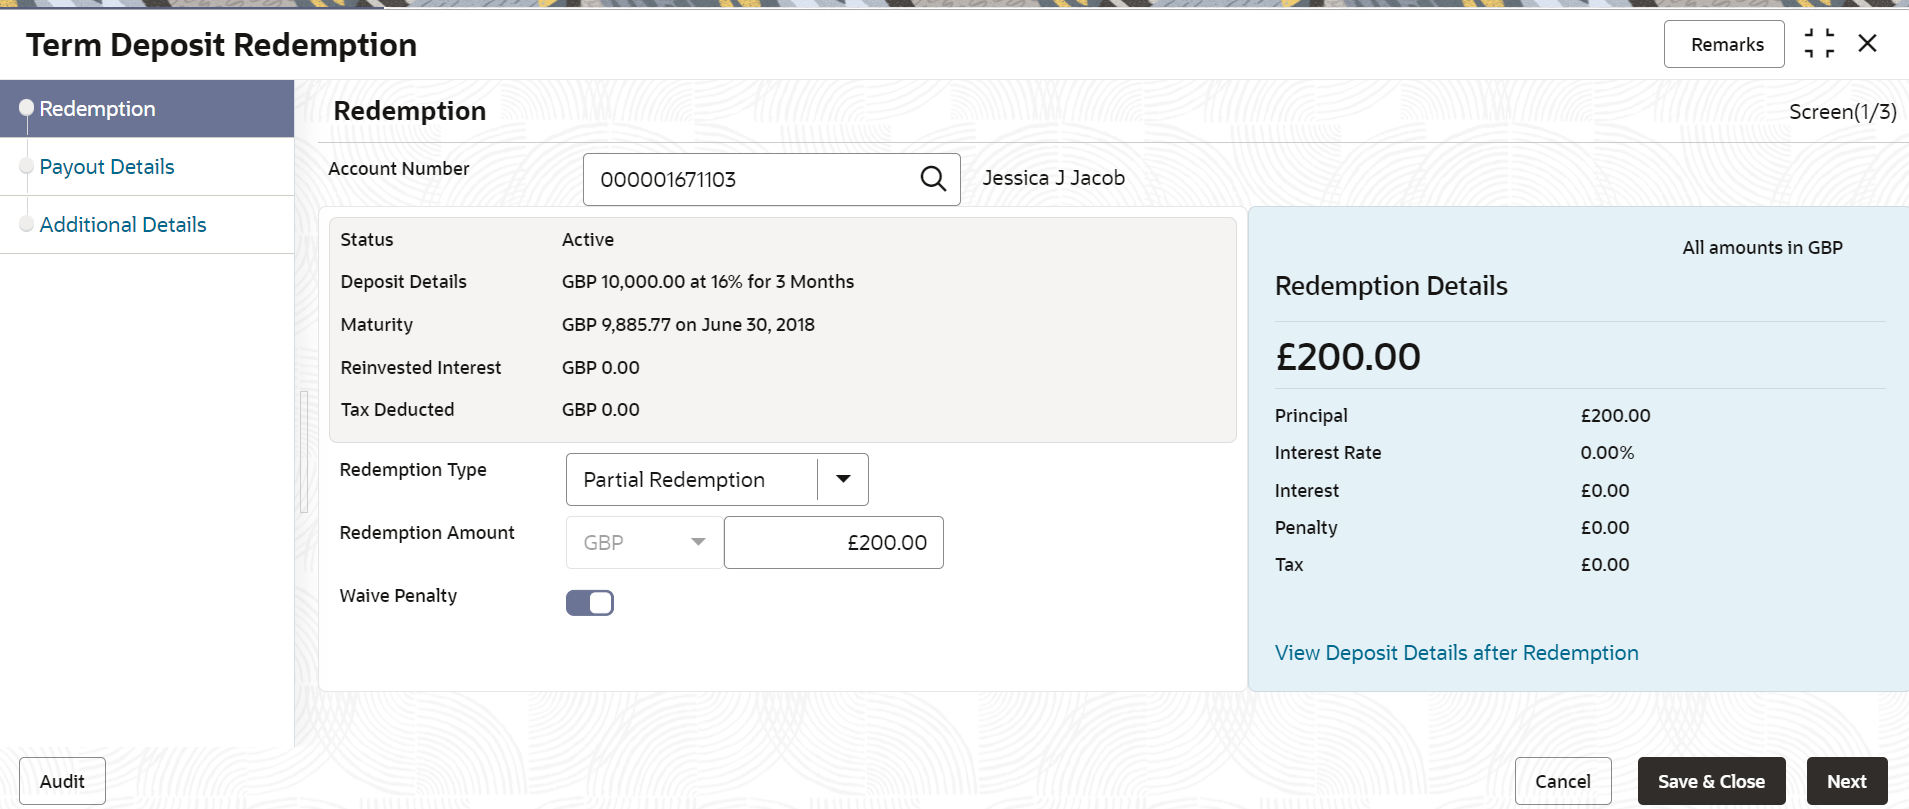The width and height of the screenshot is (1909, 809).
Task: Open the Additional Details section
Action: click(x=123, y=225)
